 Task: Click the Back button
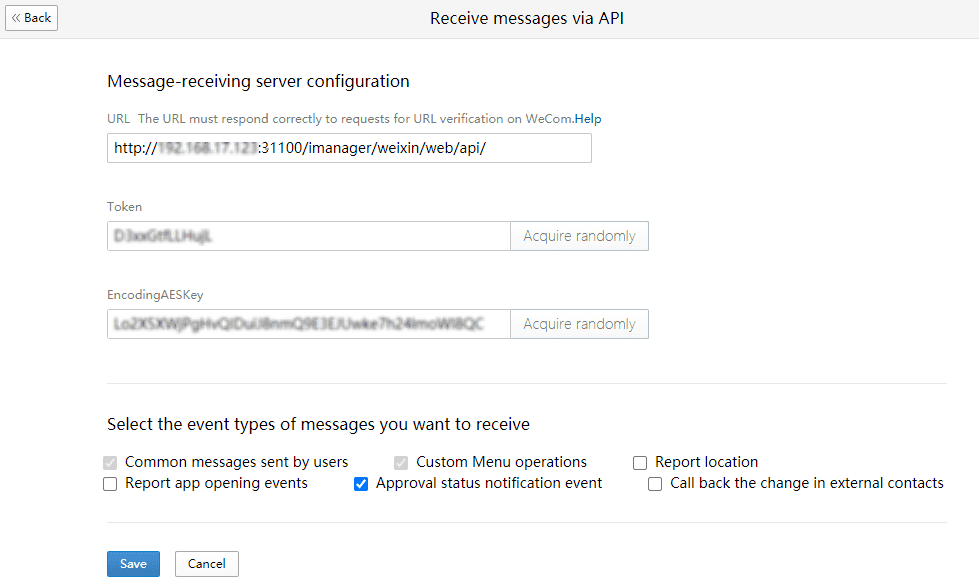[x=31, y=18]
